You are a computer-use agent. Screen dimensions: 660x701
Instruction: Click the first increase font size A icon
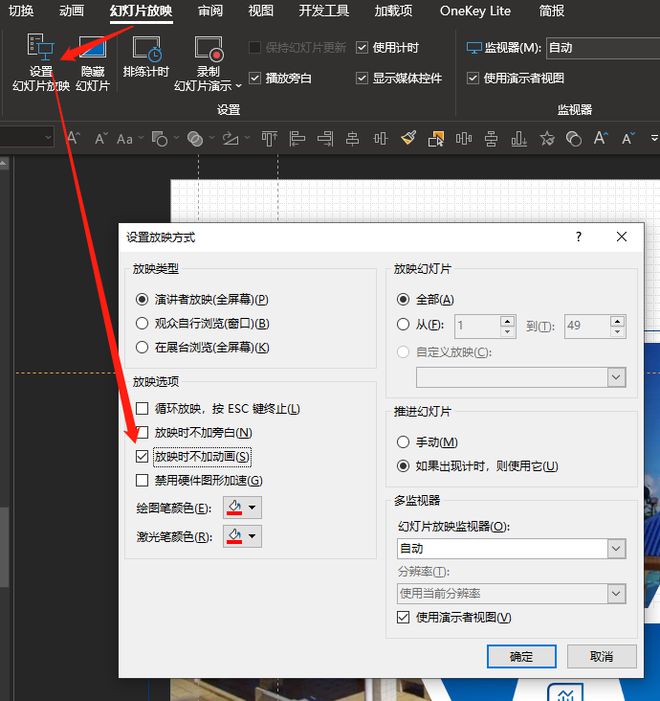coord(73,139)
